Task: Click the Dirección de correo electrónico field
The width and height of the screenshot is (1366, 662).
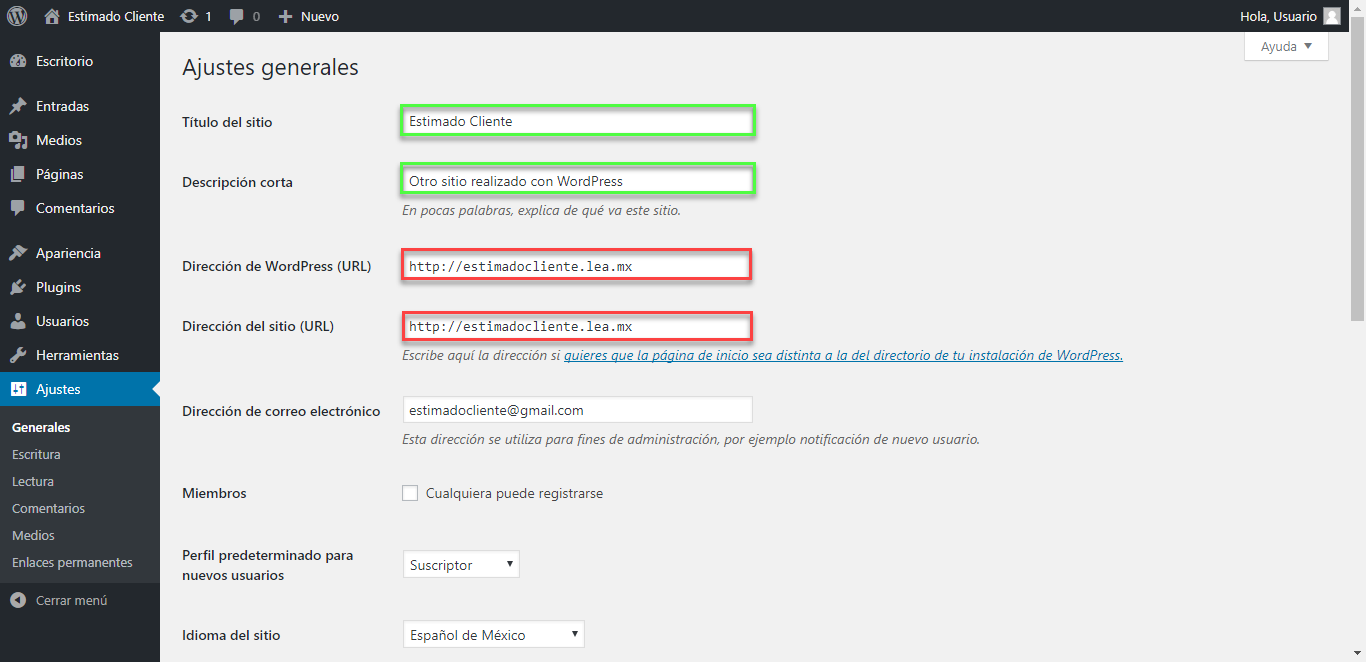Action: [577, 410]
